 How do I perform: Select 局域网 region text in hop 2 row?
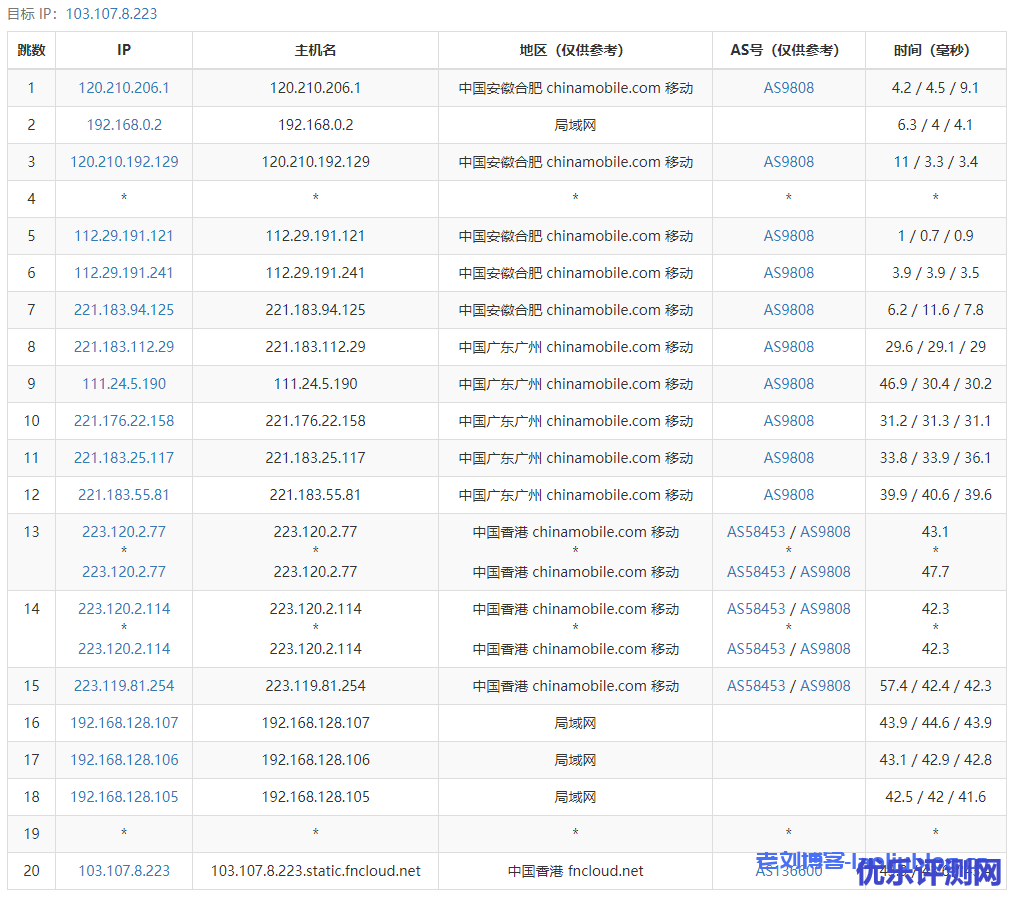click(x=575, y=125)
